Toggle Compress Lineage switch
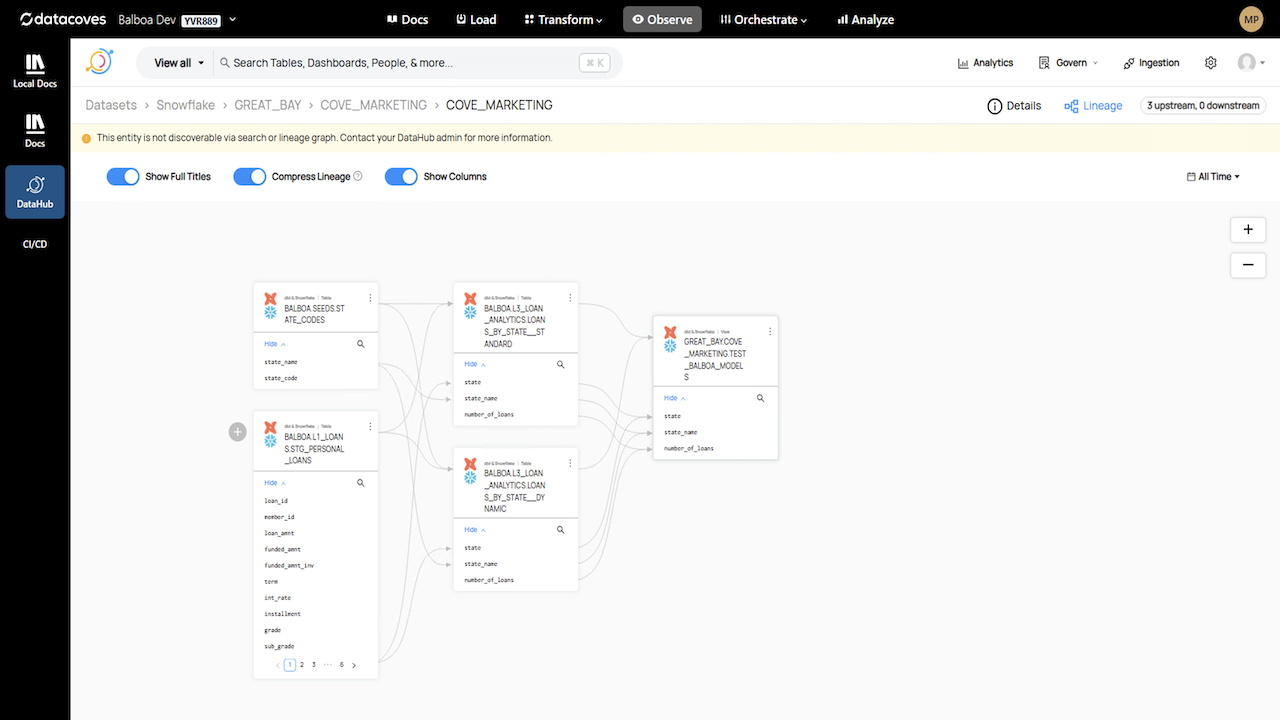Viewport: 1280px width, 720px height. click(x=249, y=176)
